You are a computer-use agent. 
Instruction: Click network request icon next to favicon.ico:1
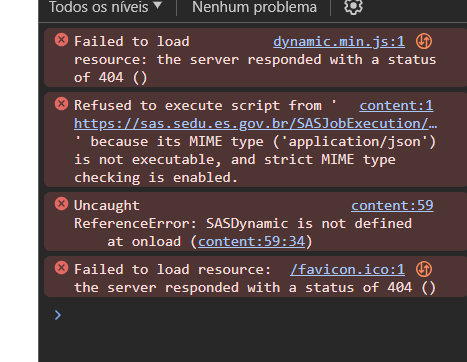coord(424,269)
